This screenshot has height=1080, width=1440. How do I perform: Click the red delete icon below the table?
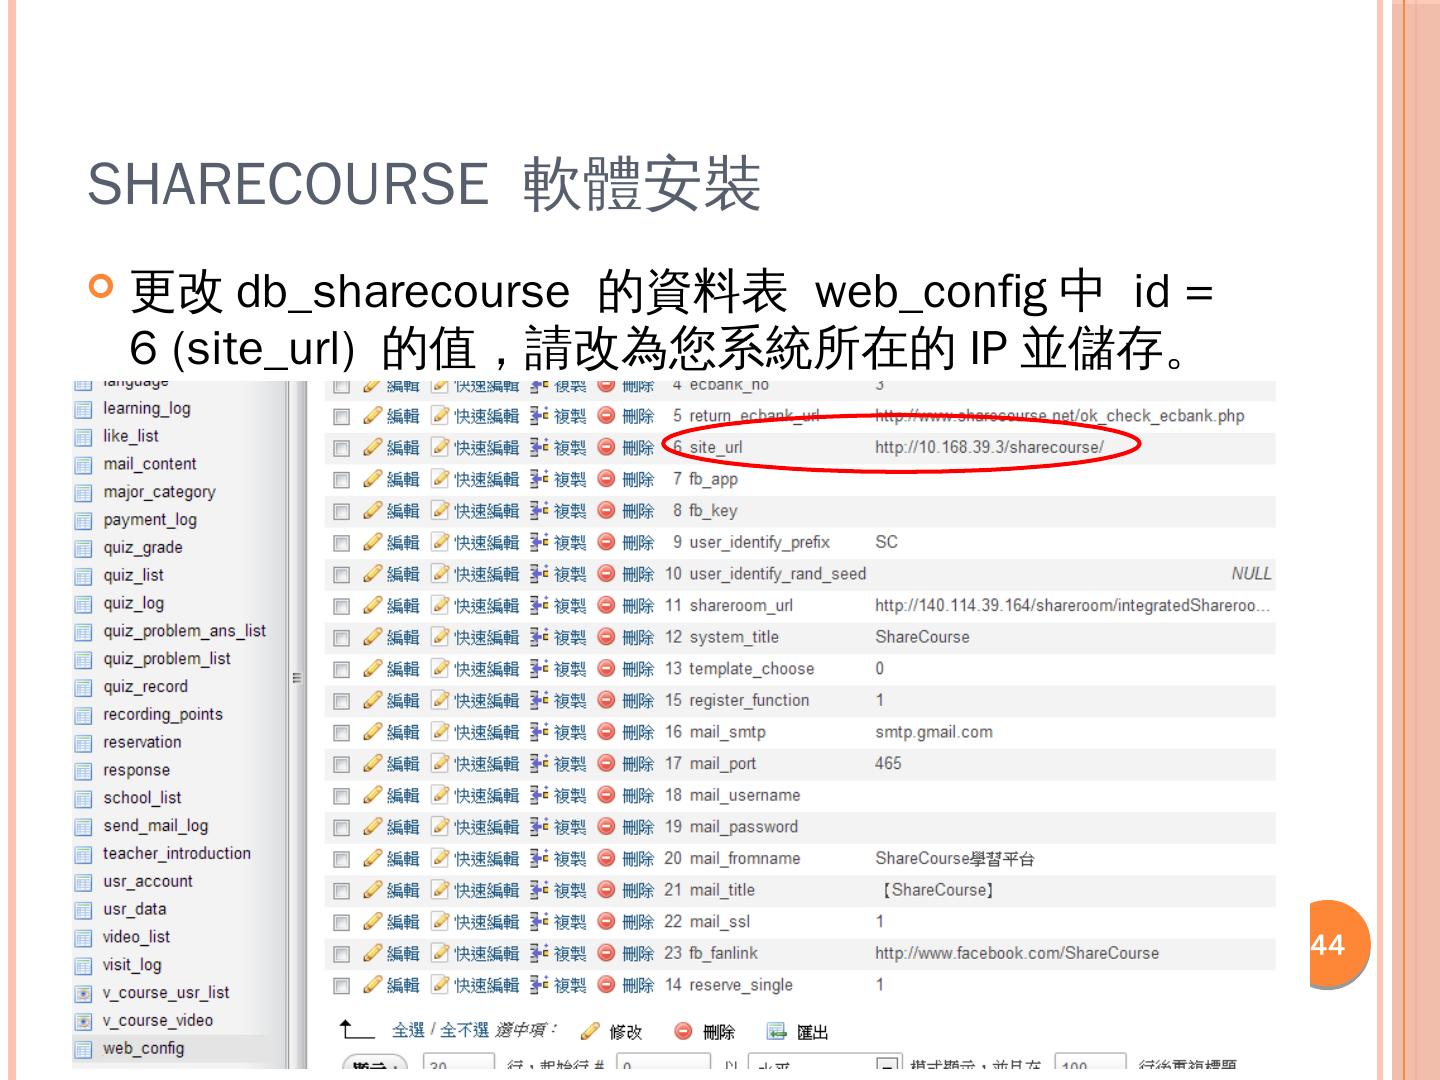[x=683, y=1031]
